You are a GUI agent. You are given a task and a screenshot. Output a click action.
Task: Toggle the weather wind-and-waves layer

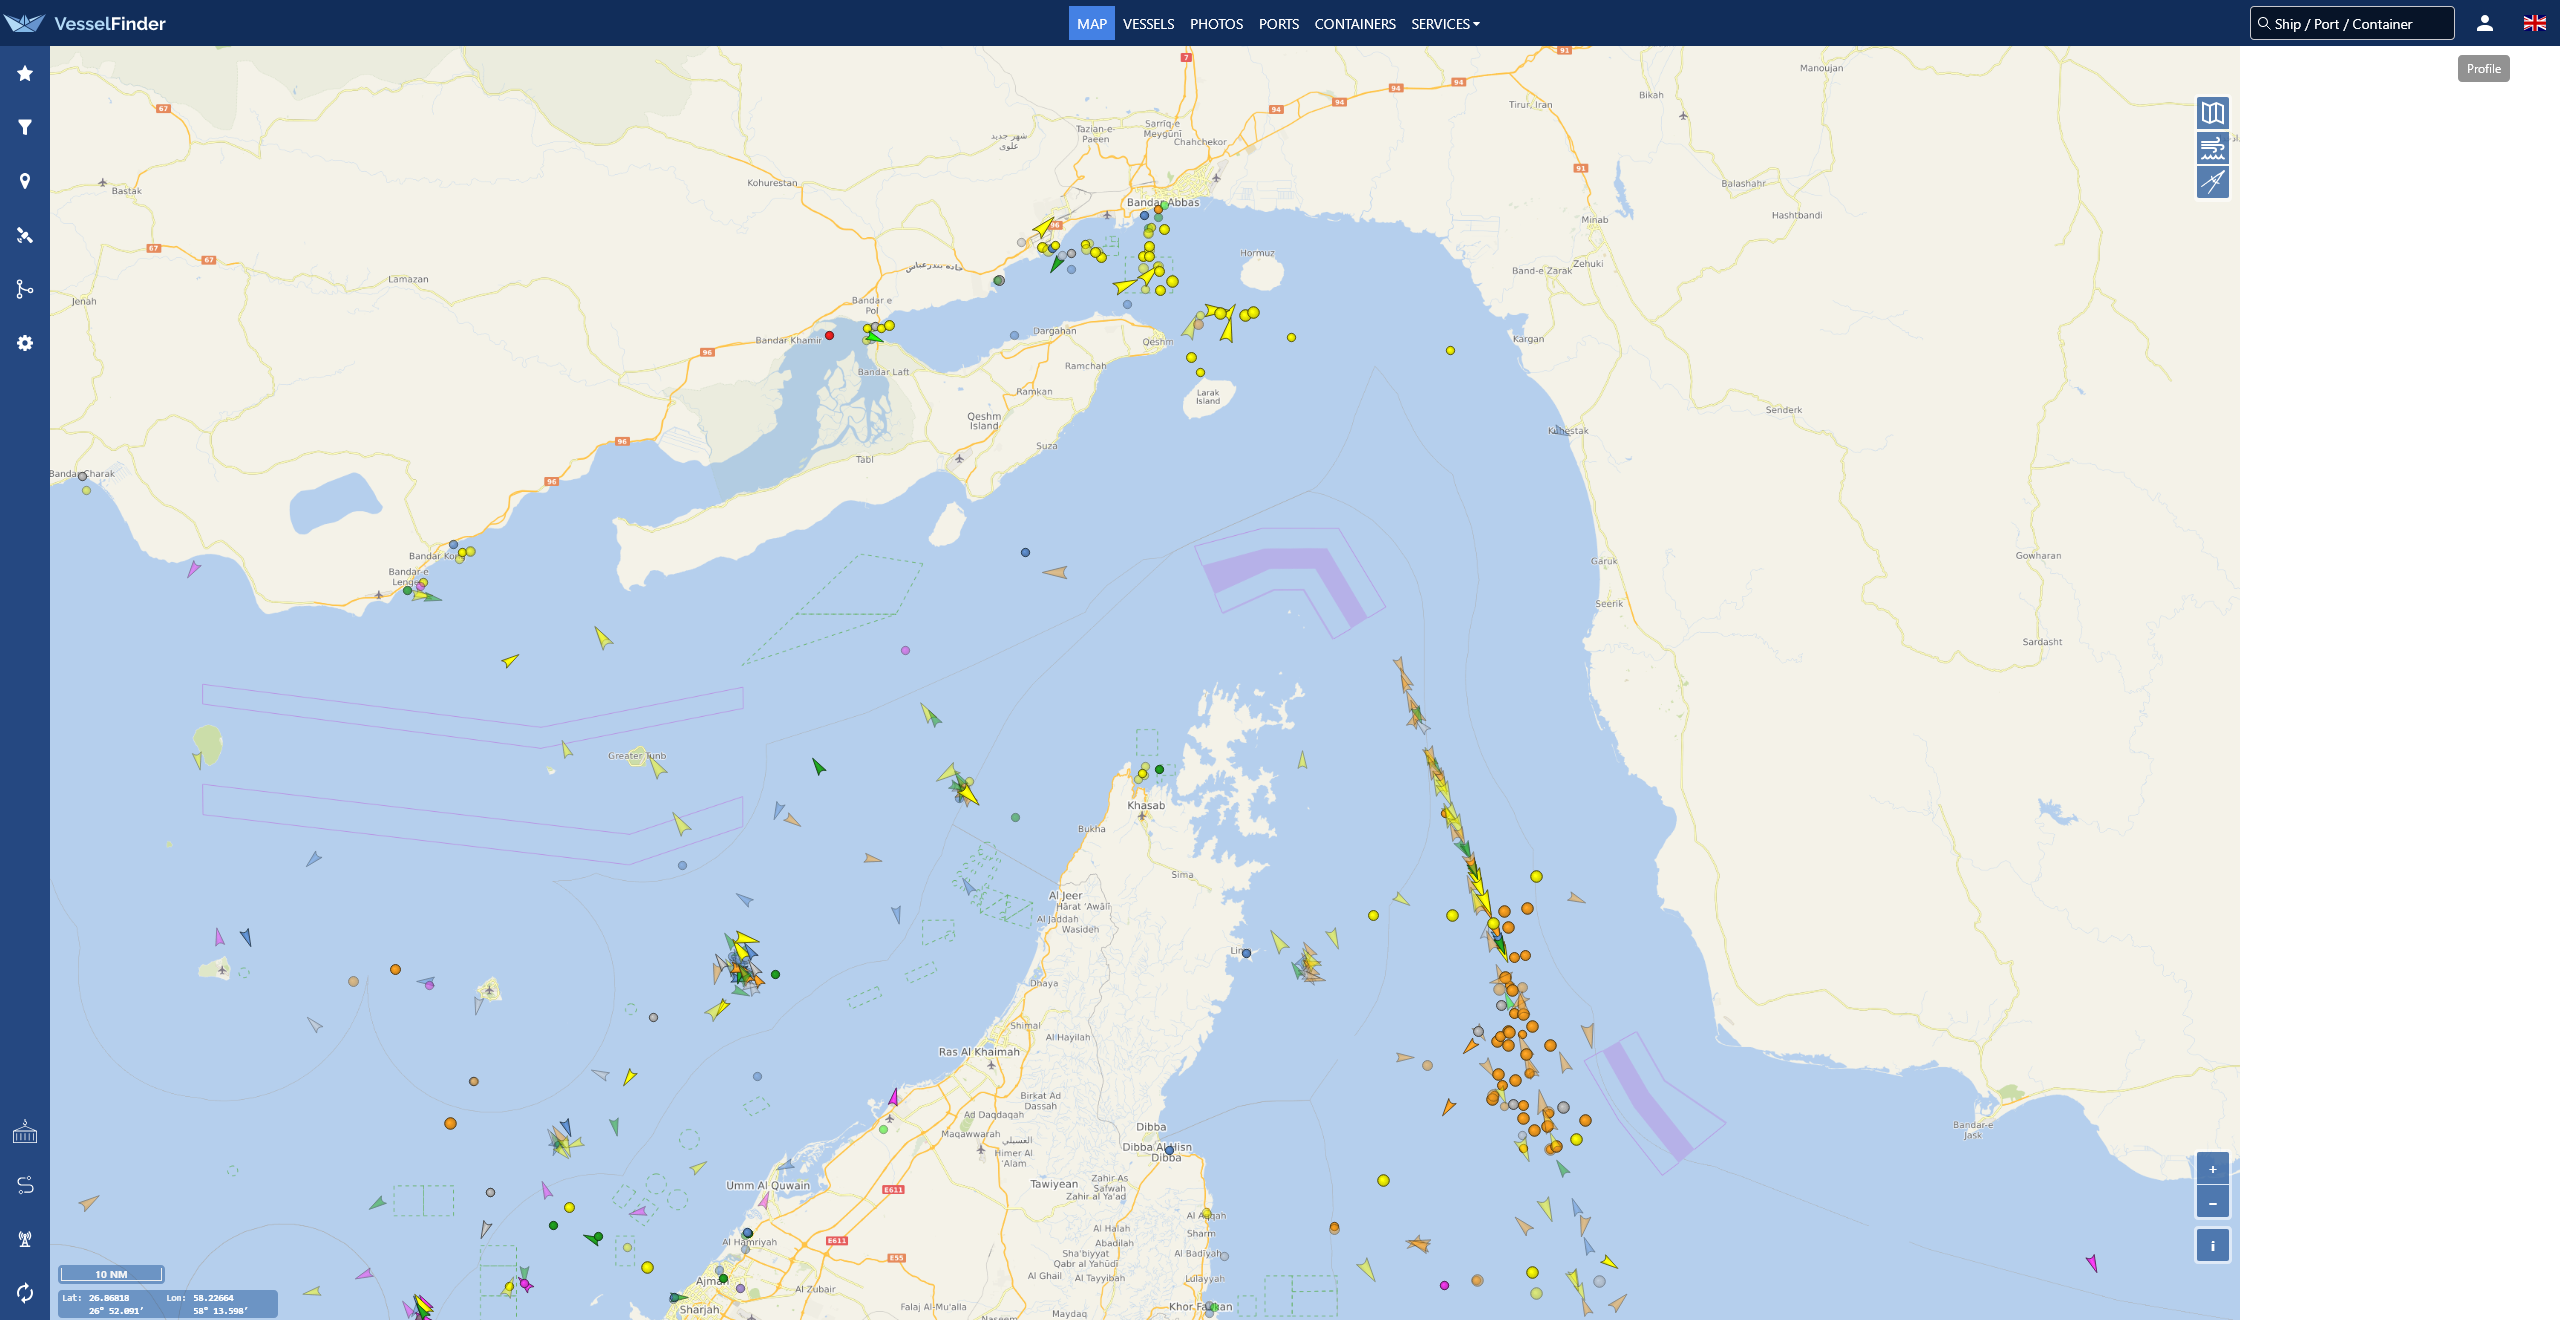click(x=2212, y=148)
